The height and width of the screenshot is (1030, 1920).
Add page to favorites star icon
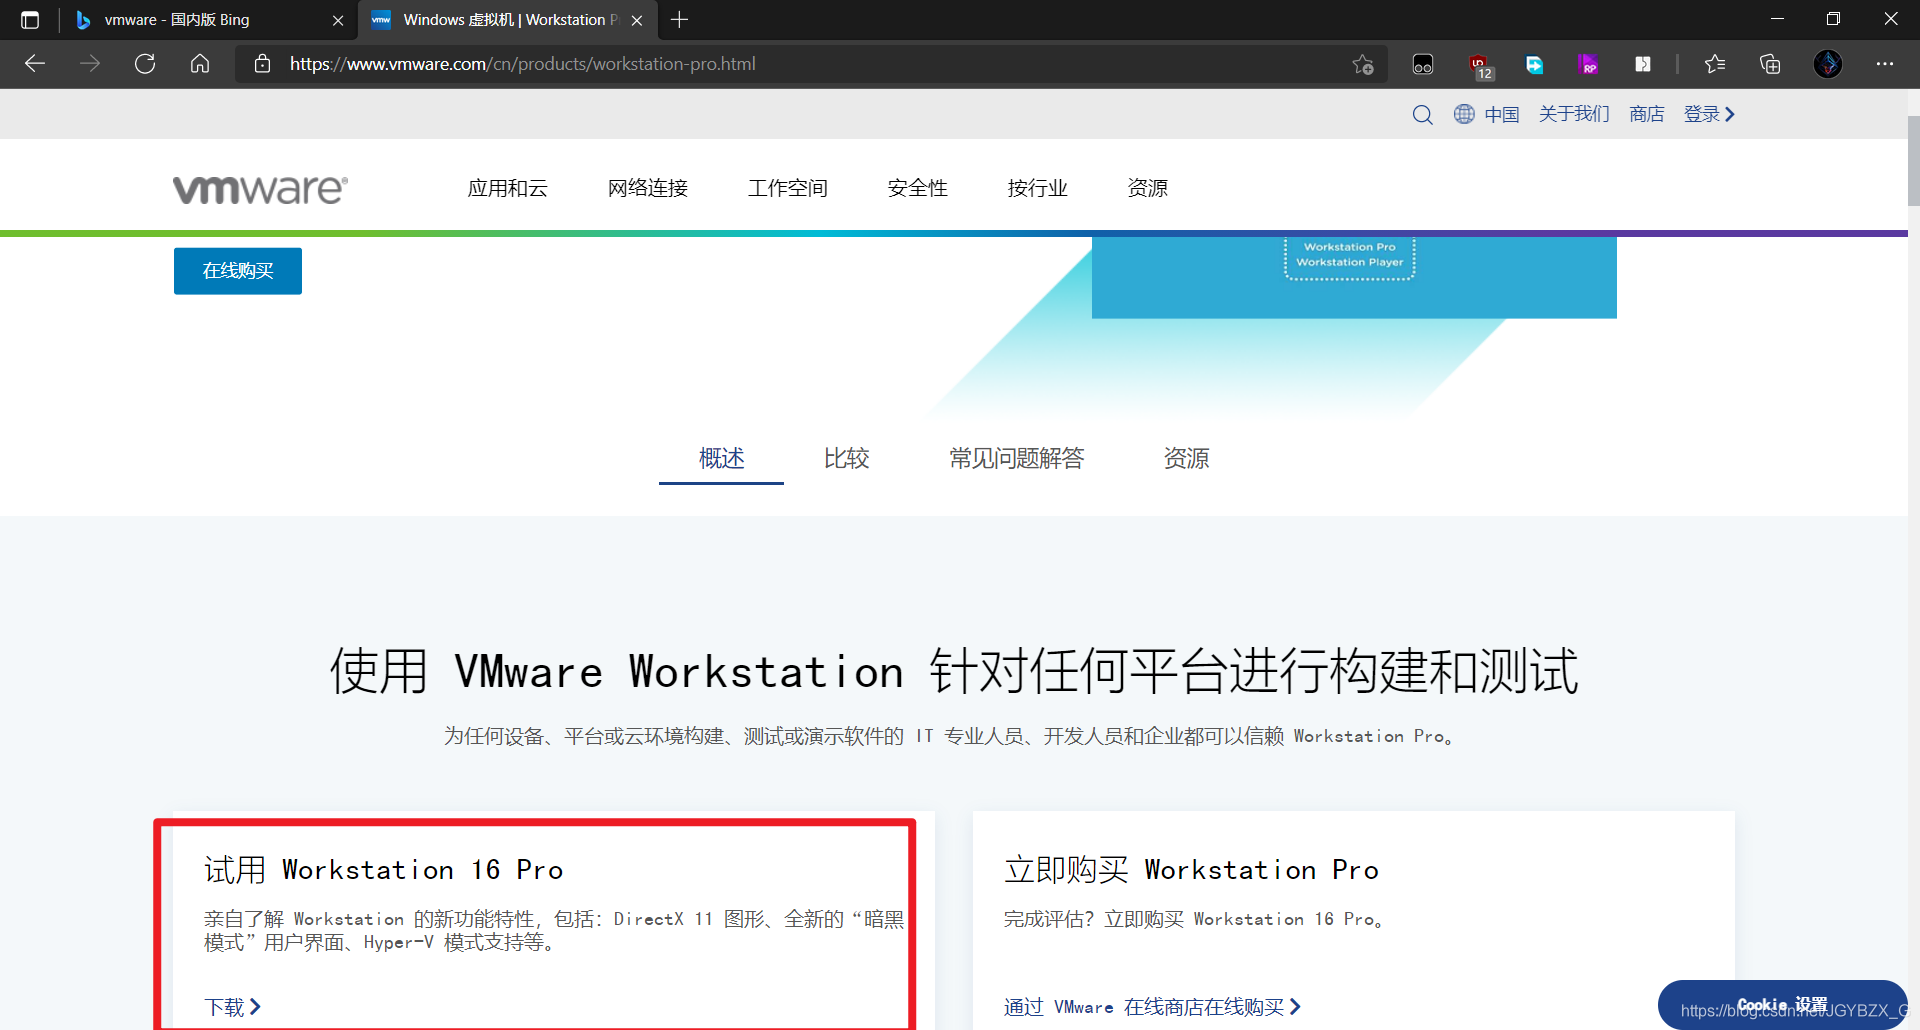tap(1362, 64)
